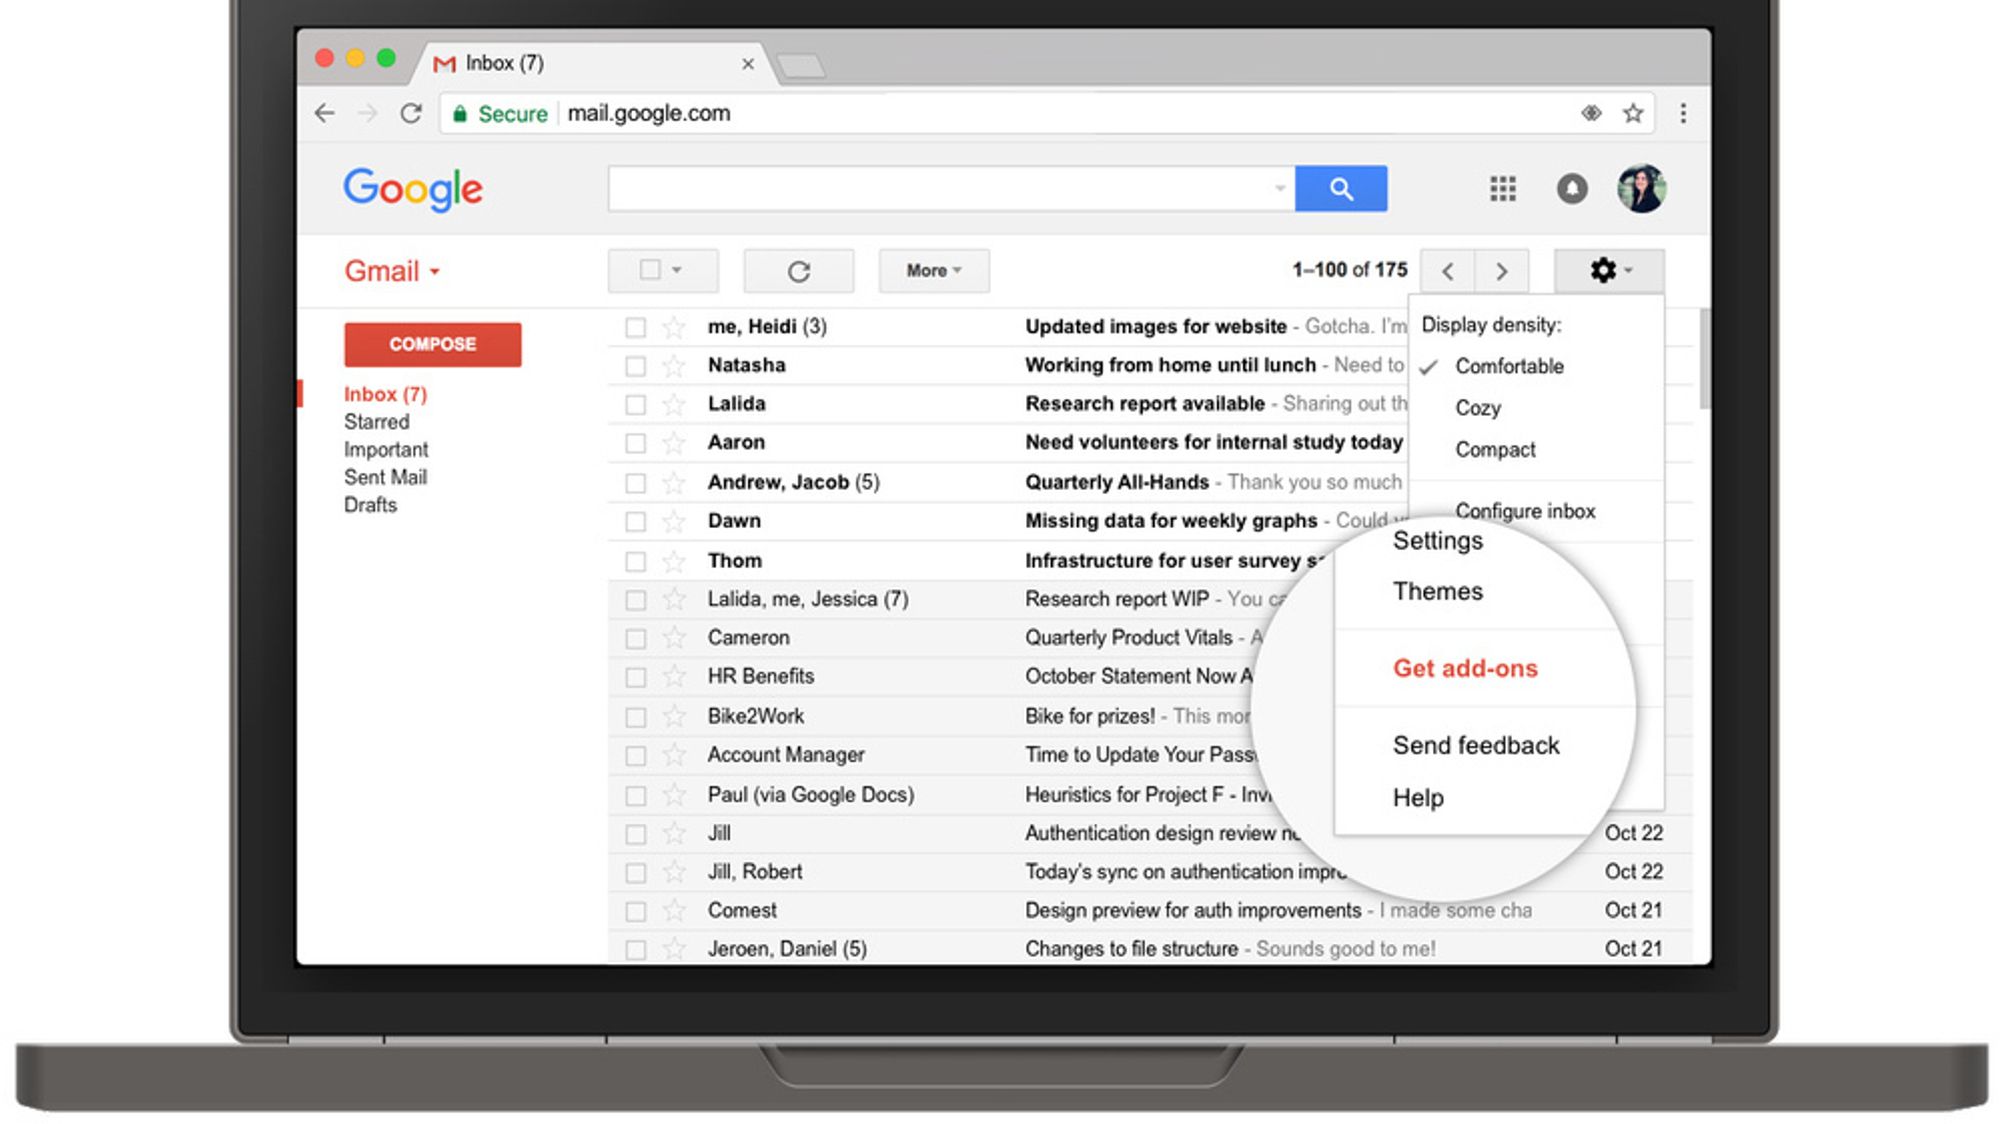Open the Google apps grid

[x=1502, y=188]
